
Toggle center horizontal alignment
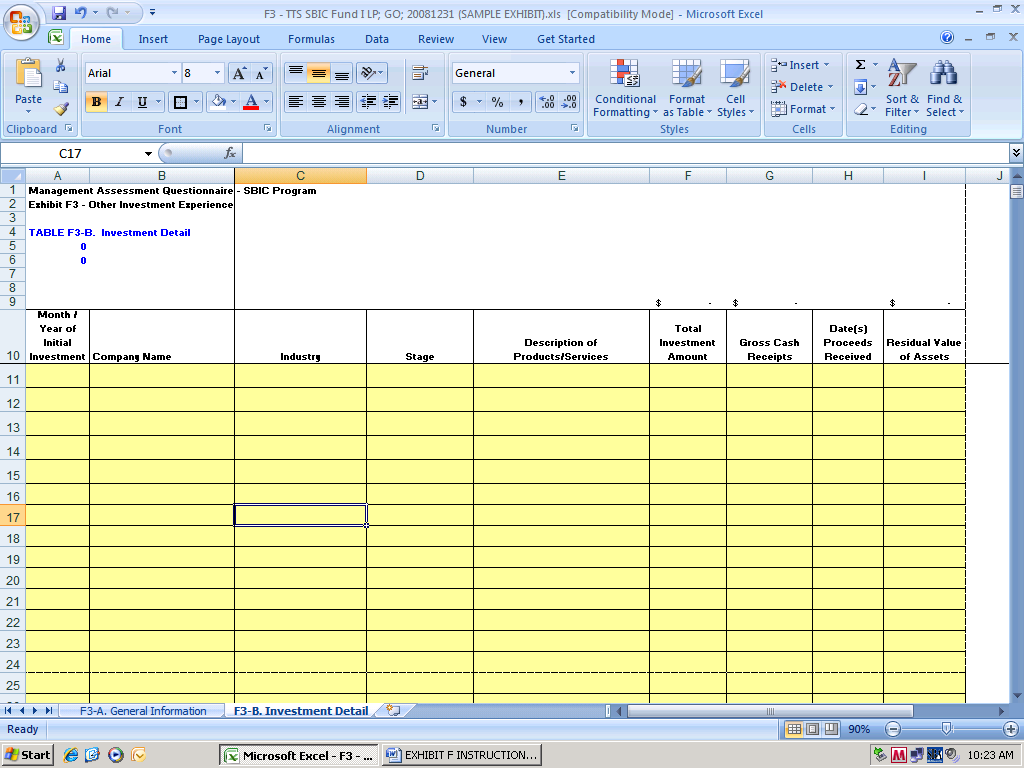tap(318, 102)
